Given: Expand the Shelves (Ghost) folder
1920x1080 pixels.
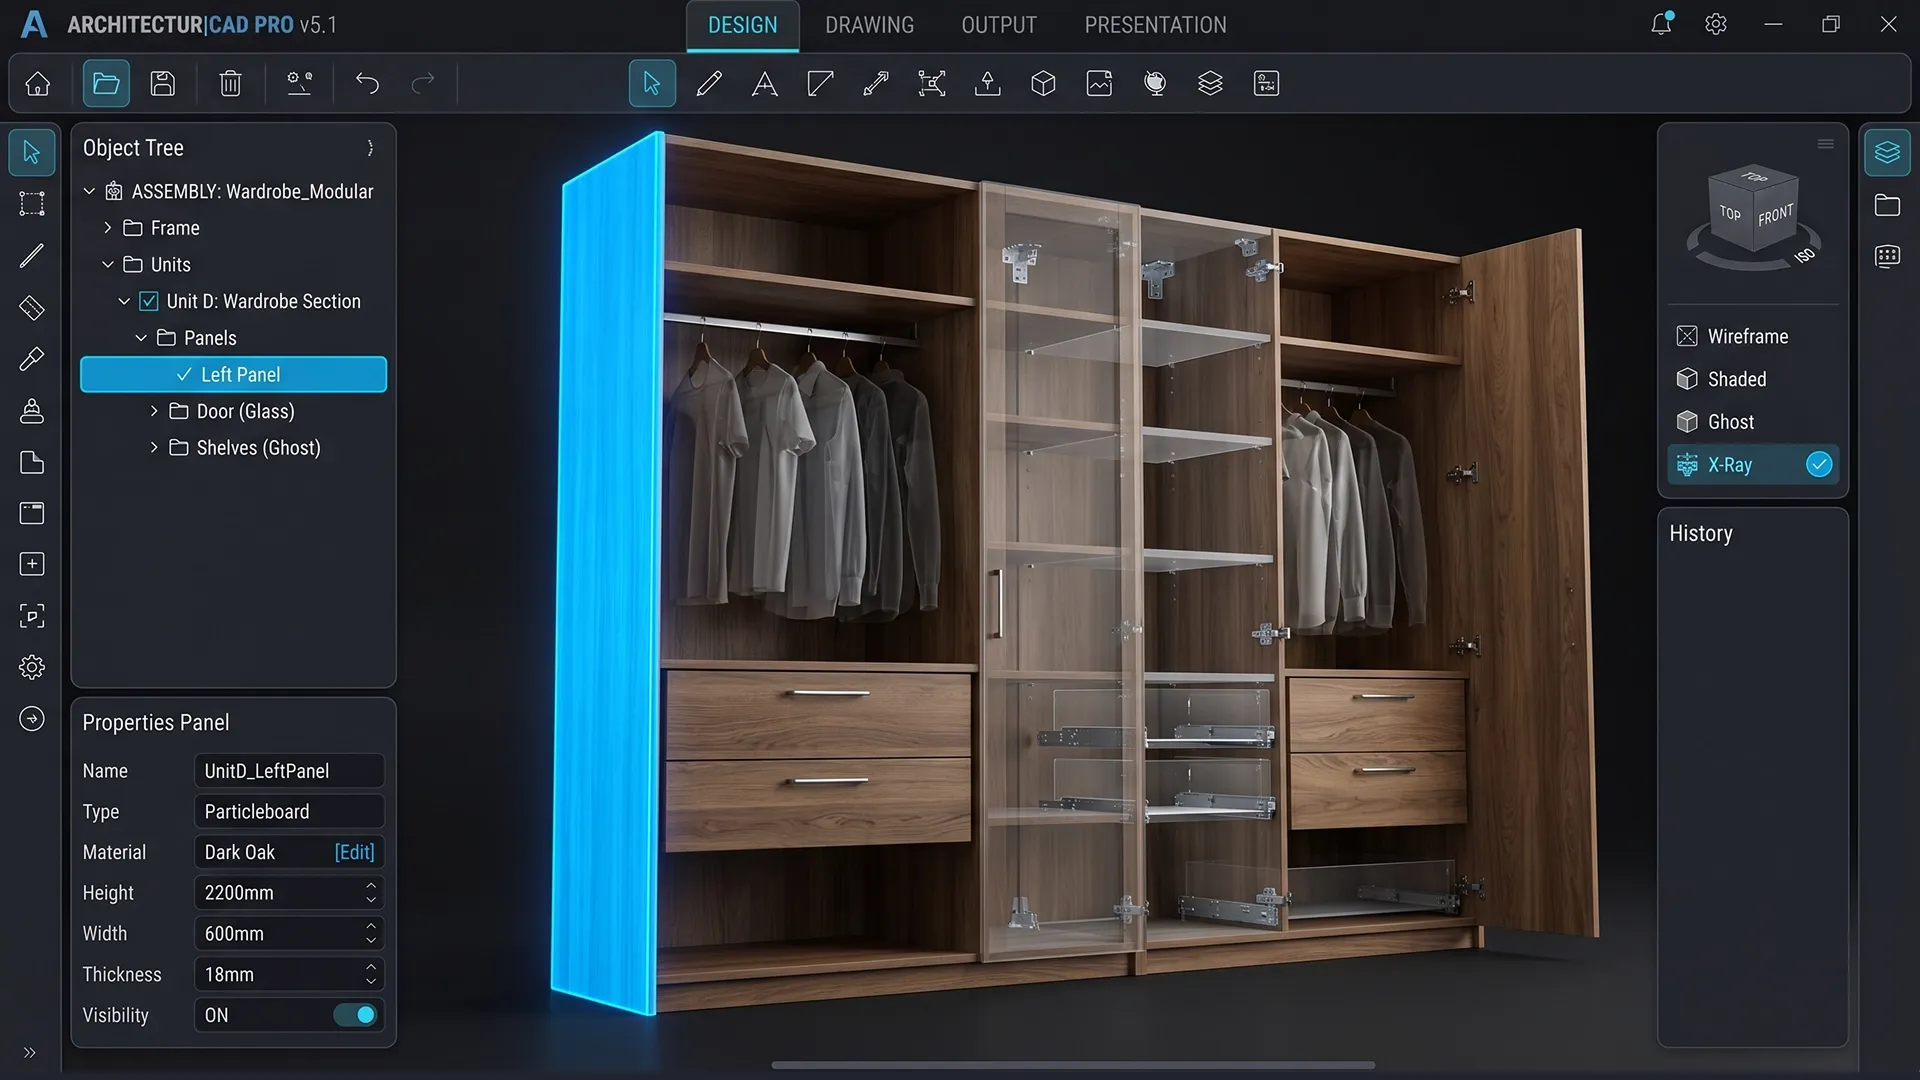Looking at the screenshot, I should tap(155, 448).
